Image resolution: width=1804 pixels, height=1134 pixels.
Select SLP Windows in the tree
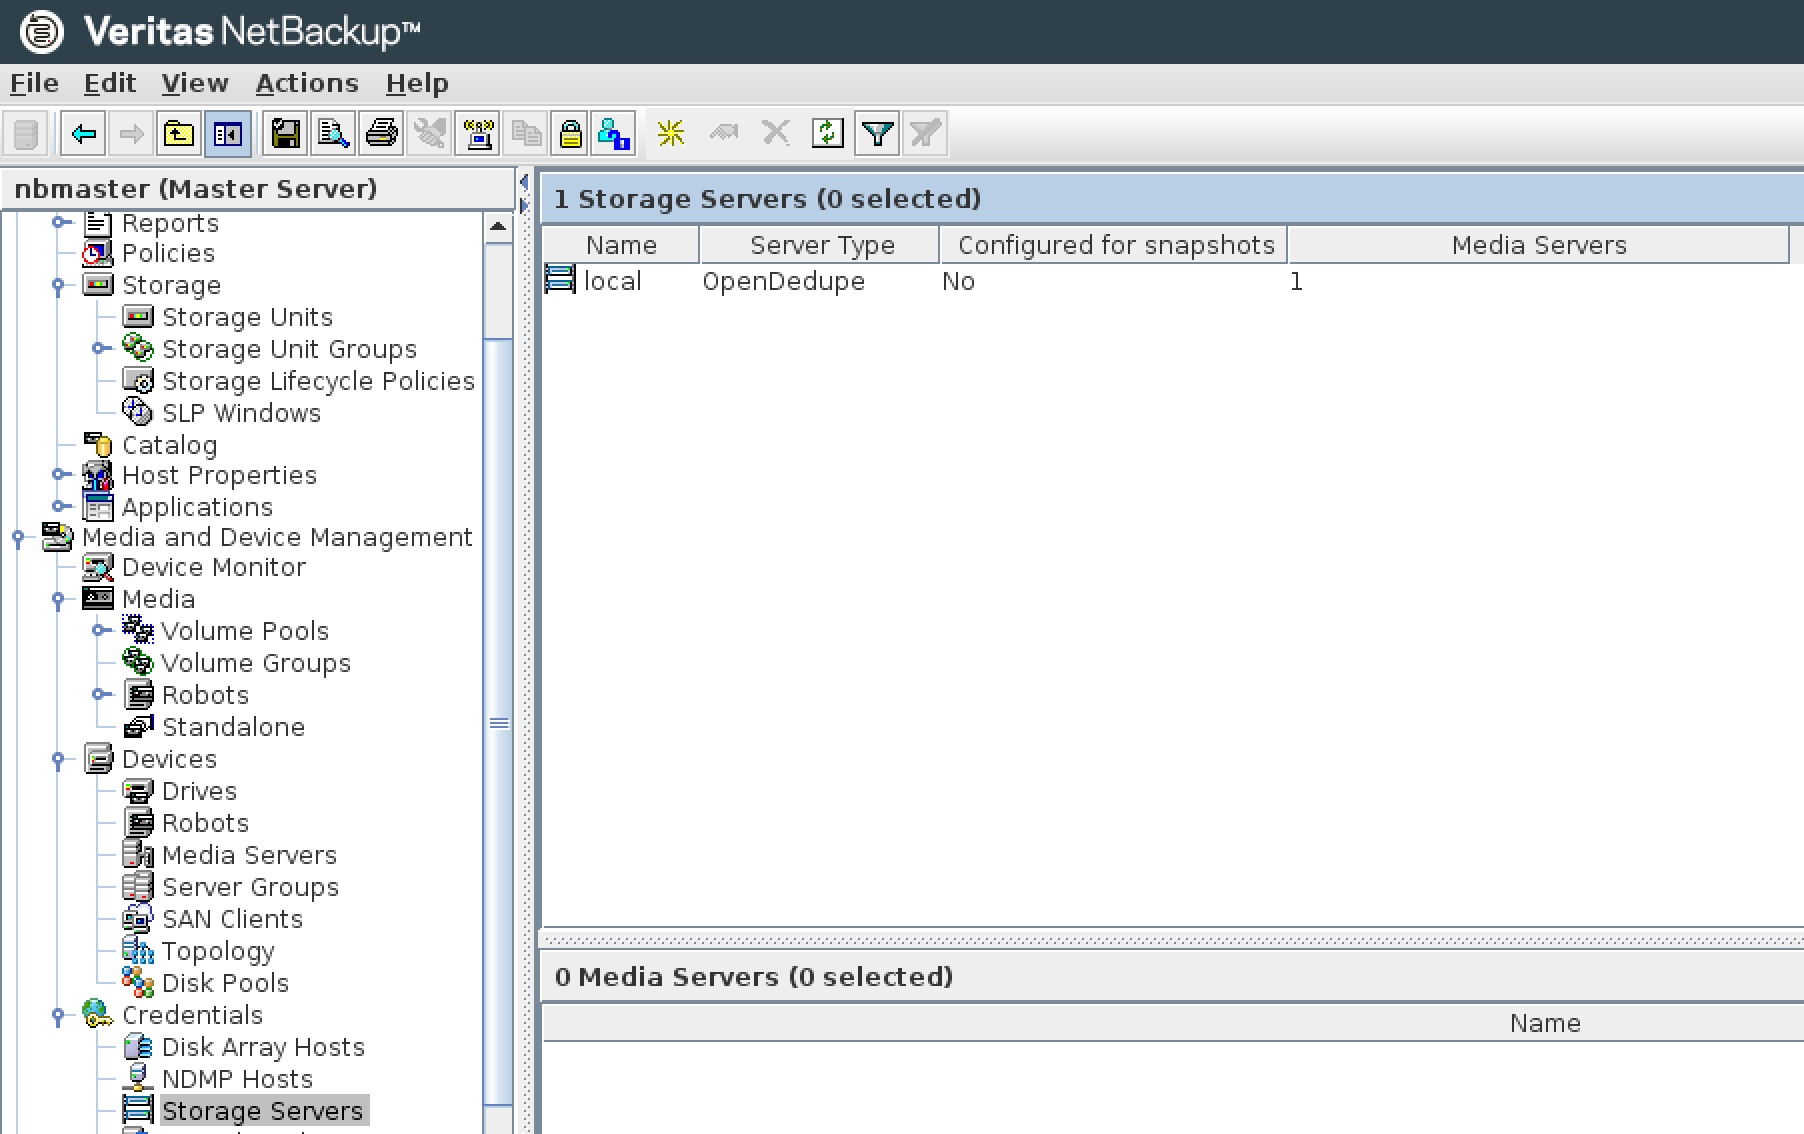coord(241,413)
